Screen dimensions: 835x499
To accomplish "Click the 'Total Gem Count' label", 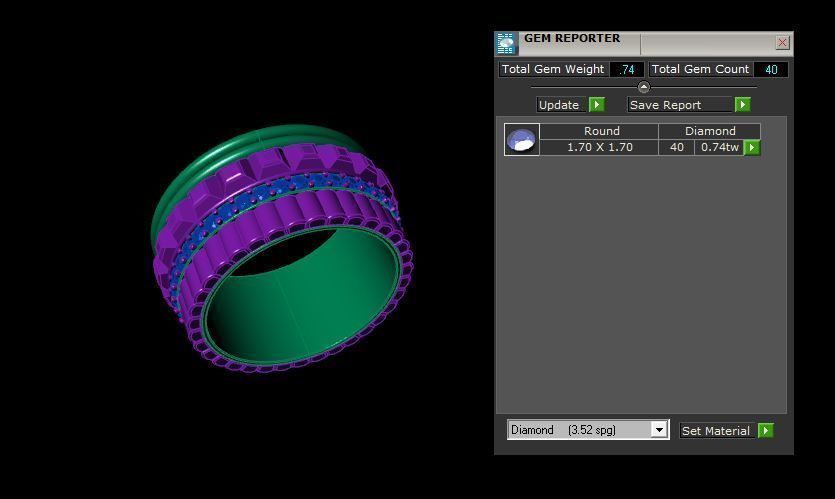I will (700, 69).
